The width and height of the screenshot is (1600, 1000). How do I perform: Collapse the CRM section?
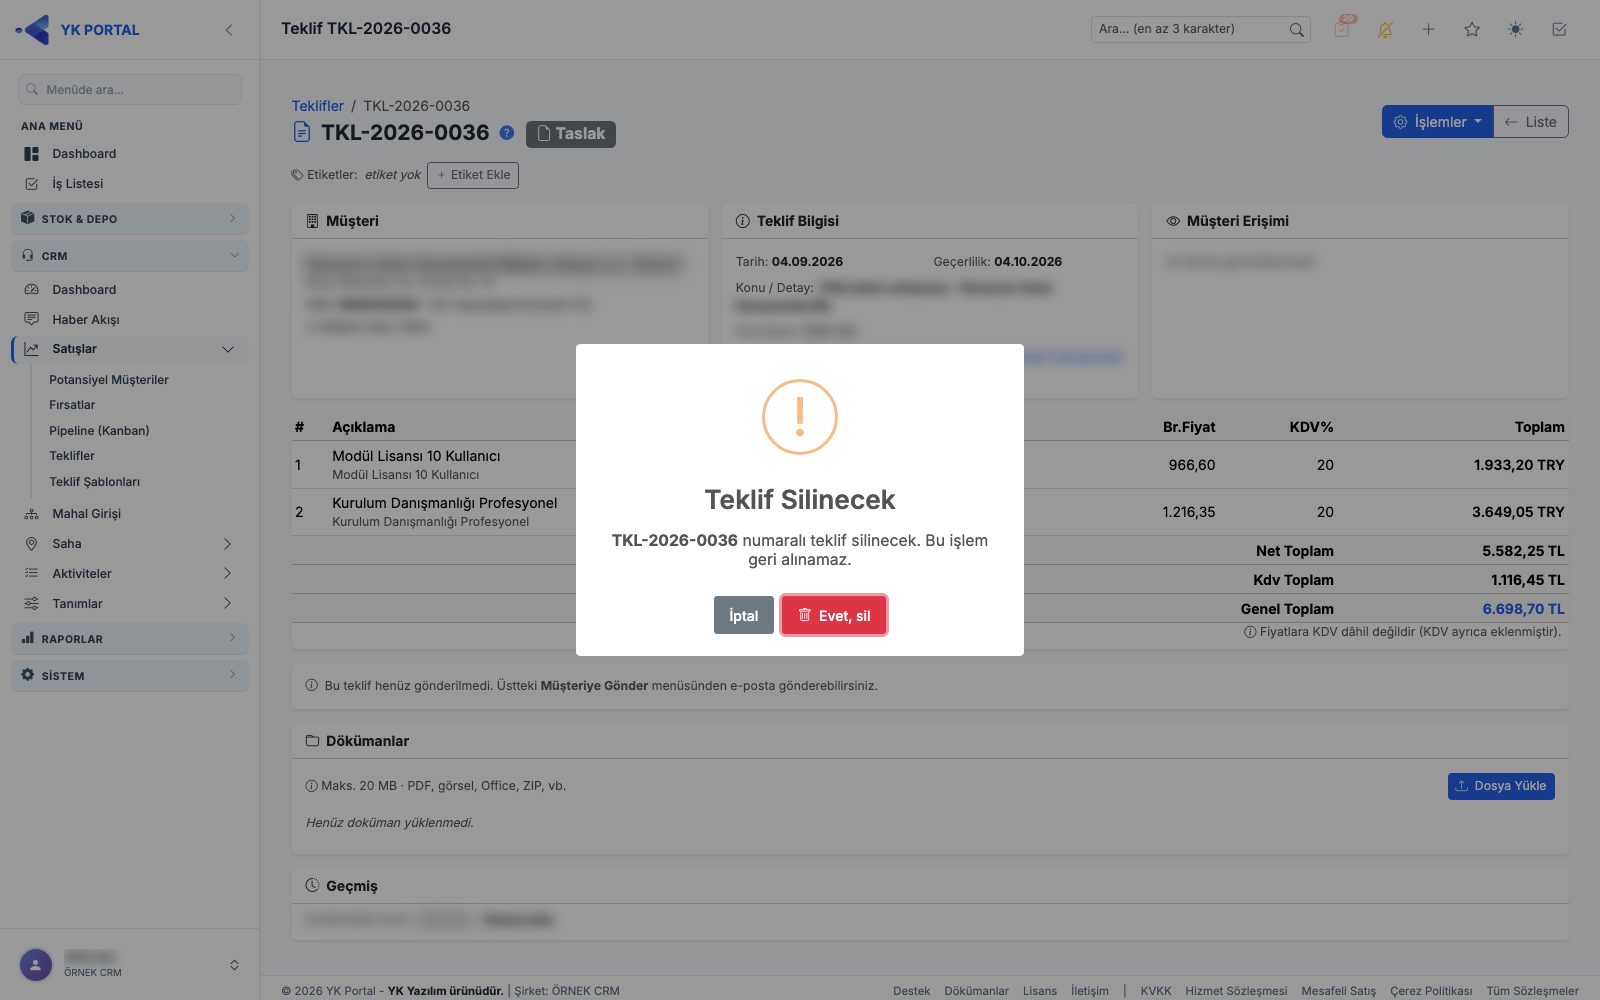(x=130, y=256)
